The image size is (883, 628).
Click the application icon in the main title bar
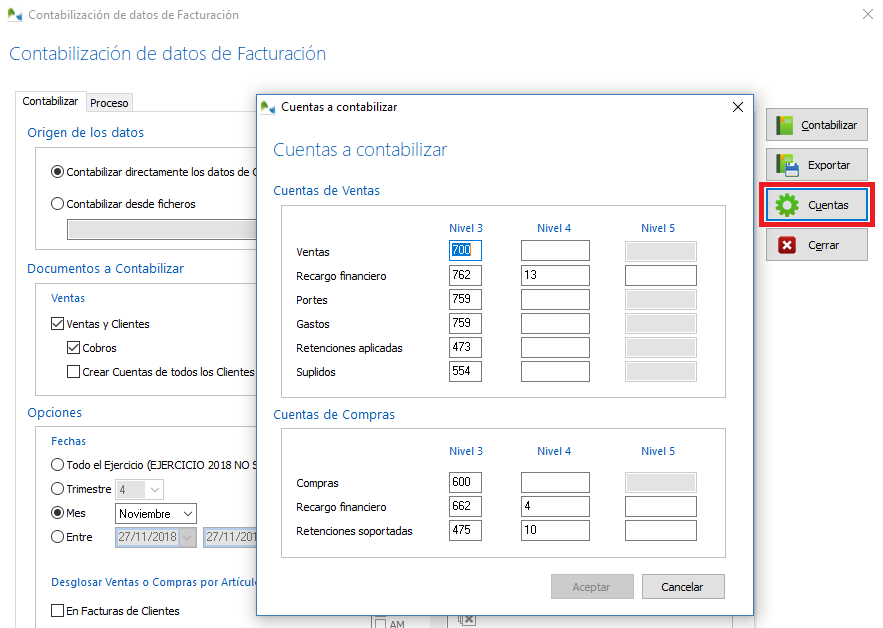[x=14, y=15]
